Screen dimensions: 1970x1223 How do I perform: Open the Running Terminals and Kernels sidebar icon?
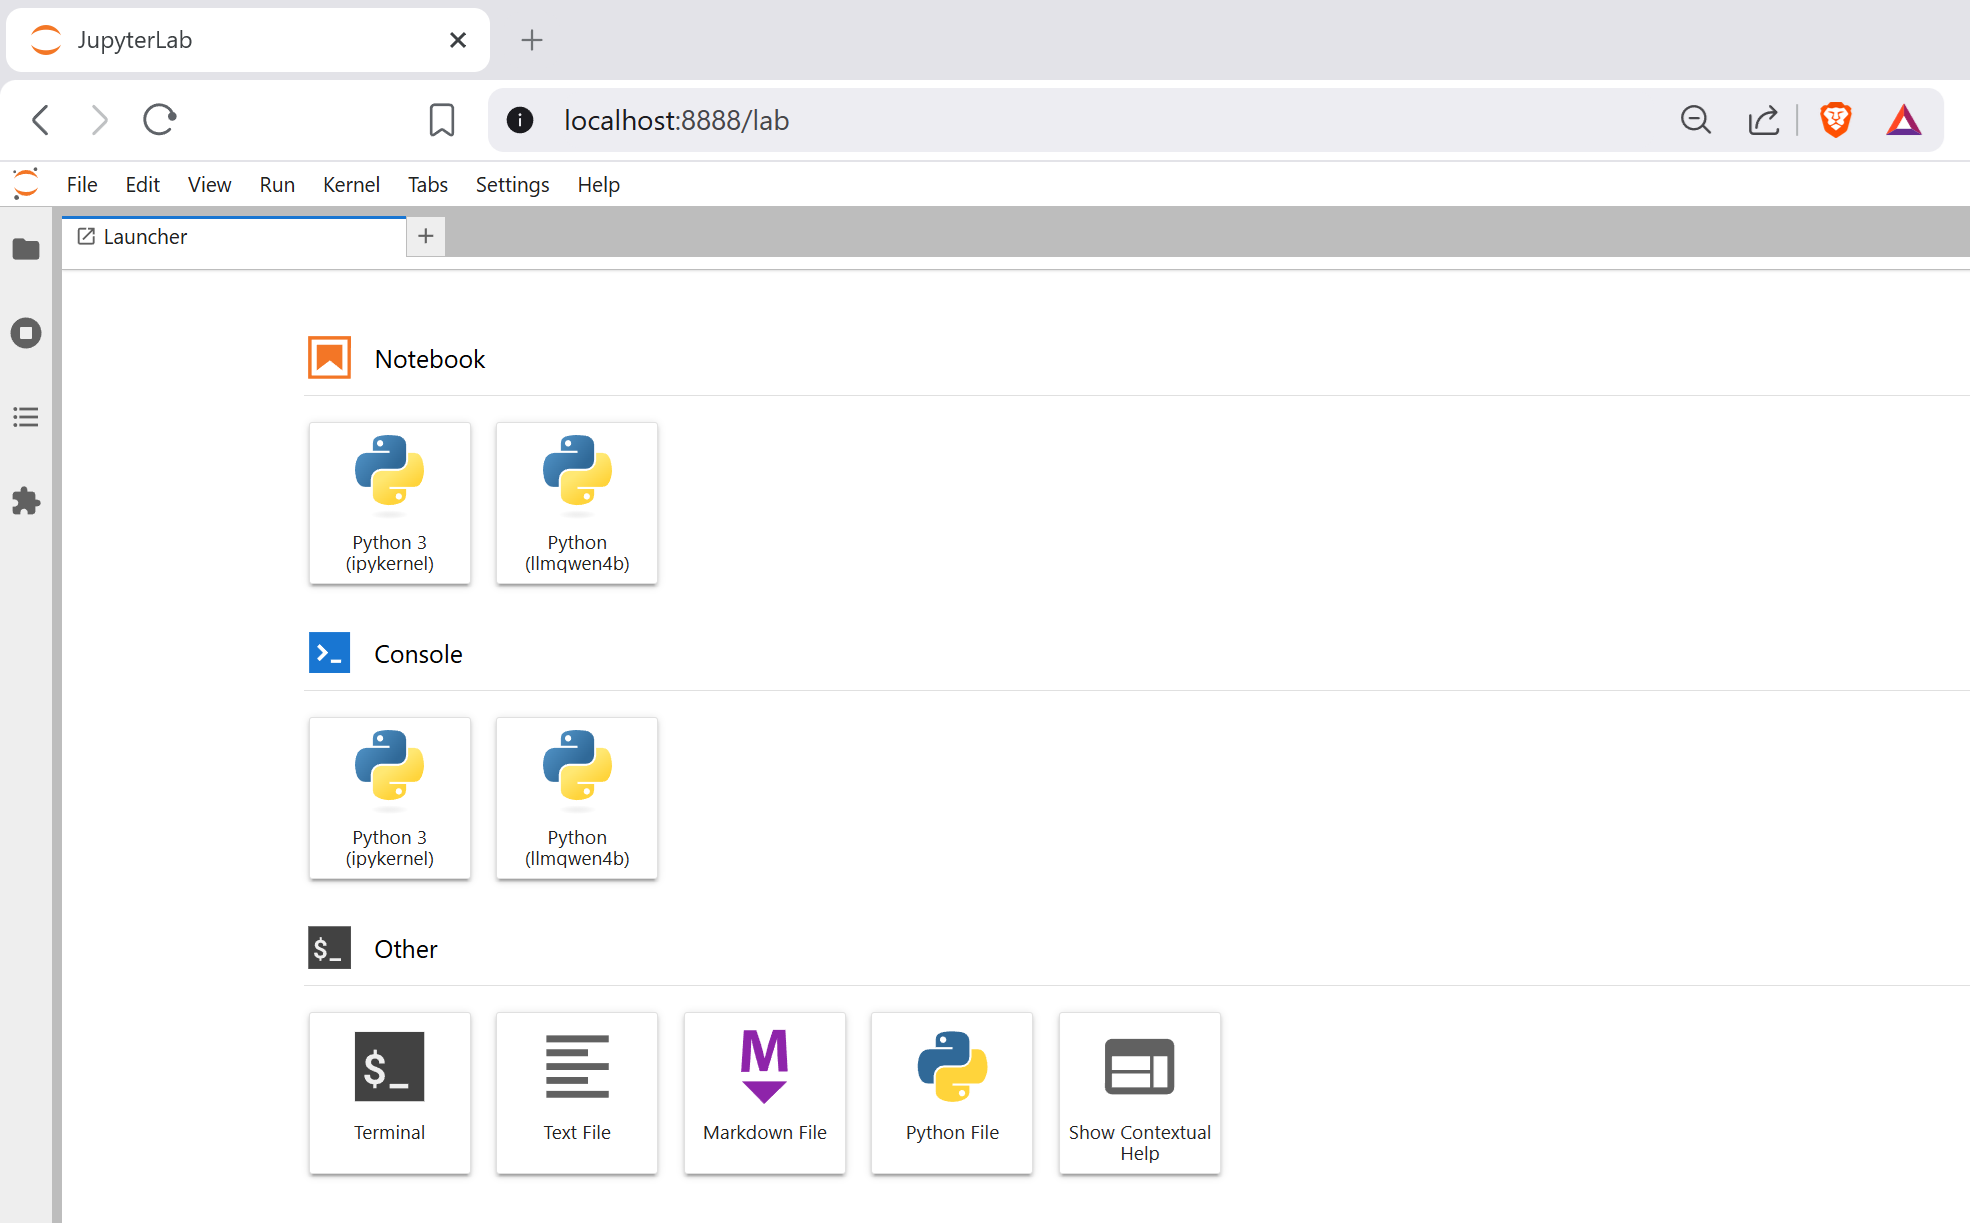[26, 333]
